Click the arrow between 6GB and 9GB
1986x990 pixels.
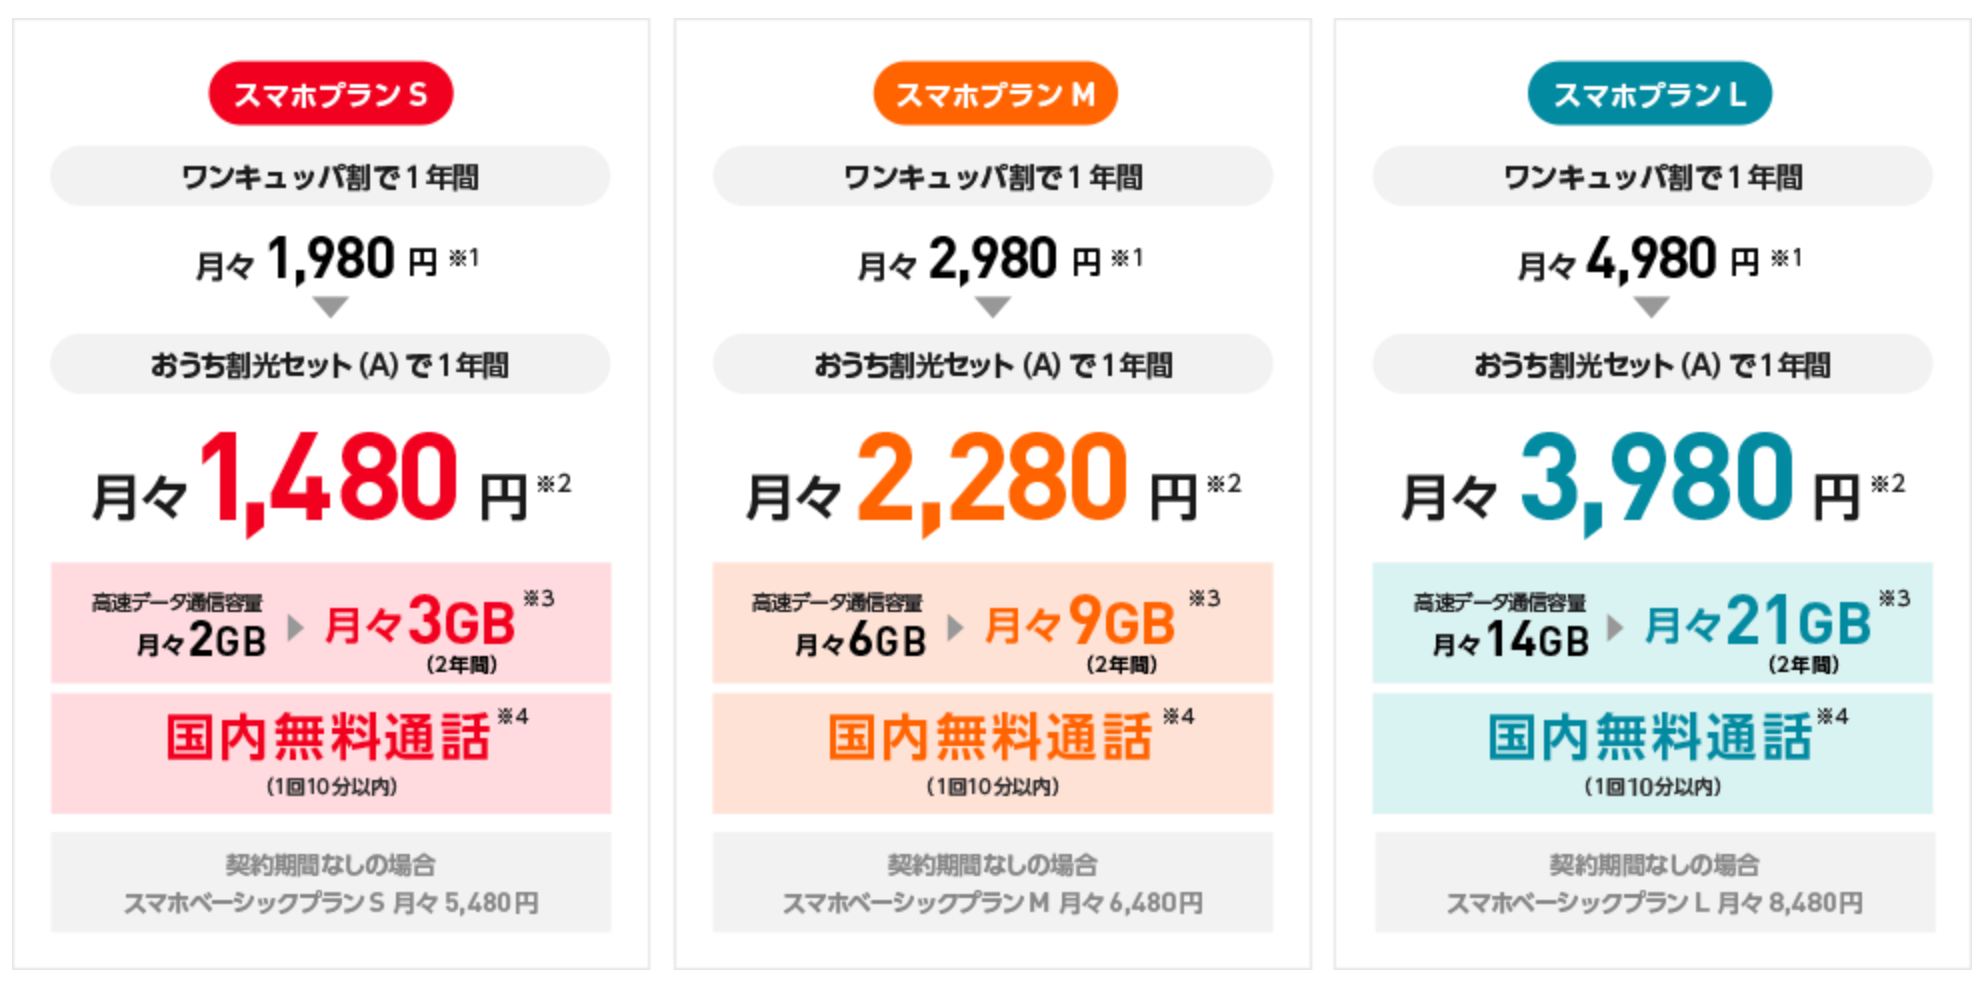point(956,628)
